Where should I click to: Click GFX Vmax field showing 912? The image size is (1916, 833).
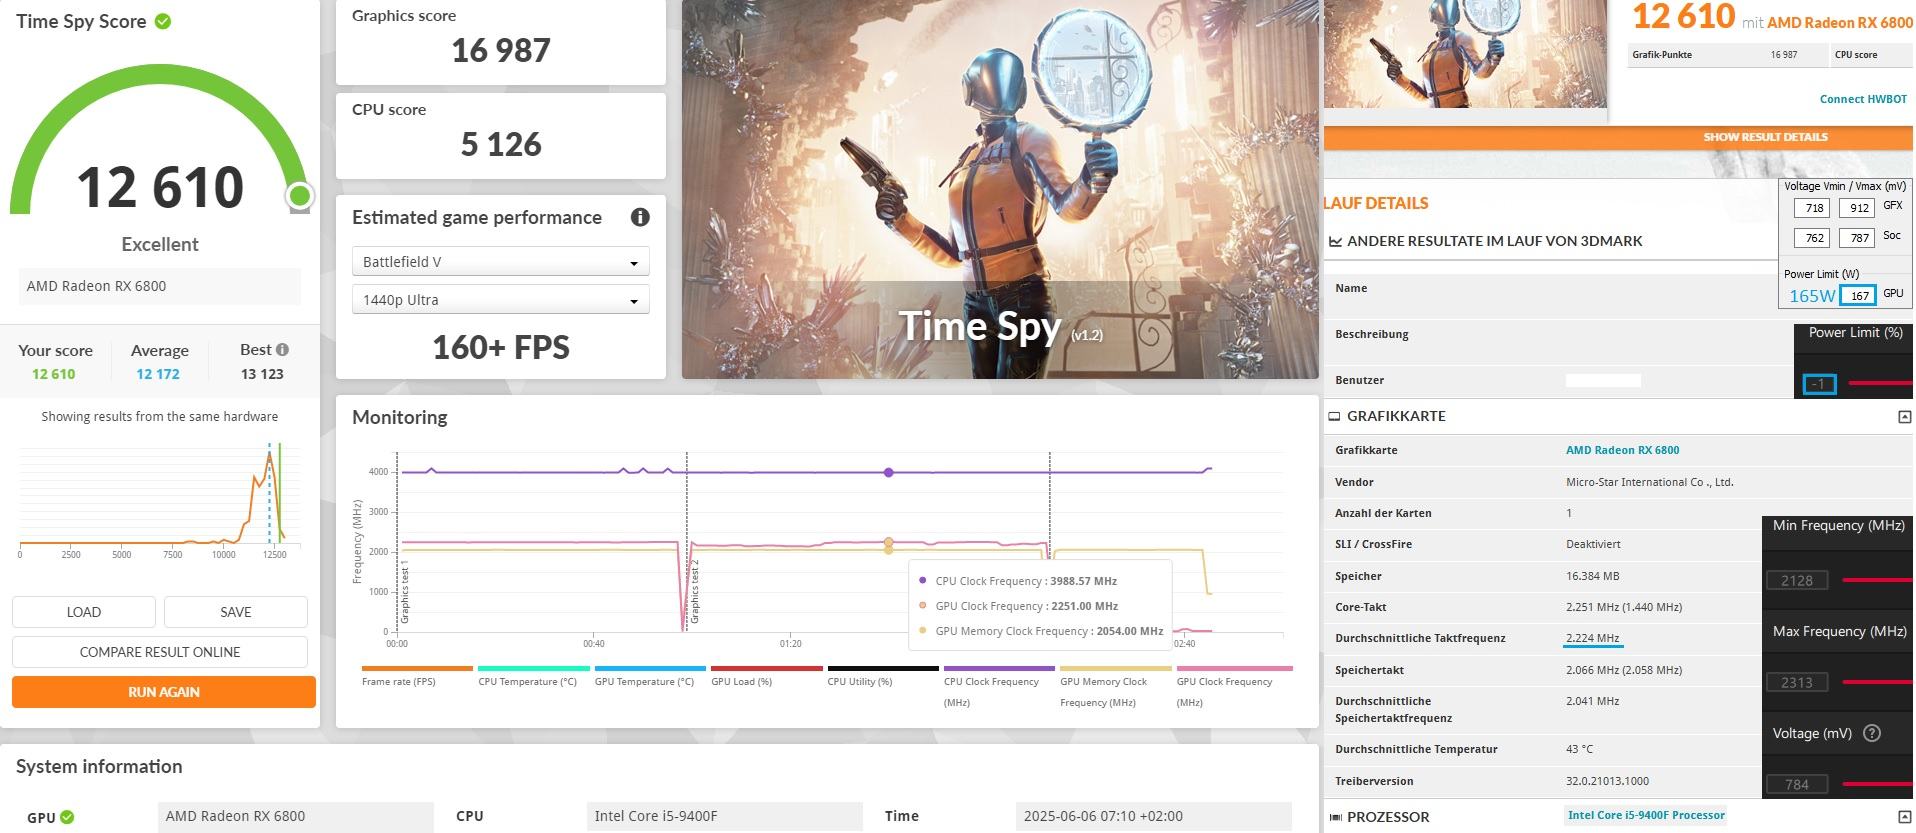tap(1856, 208)
